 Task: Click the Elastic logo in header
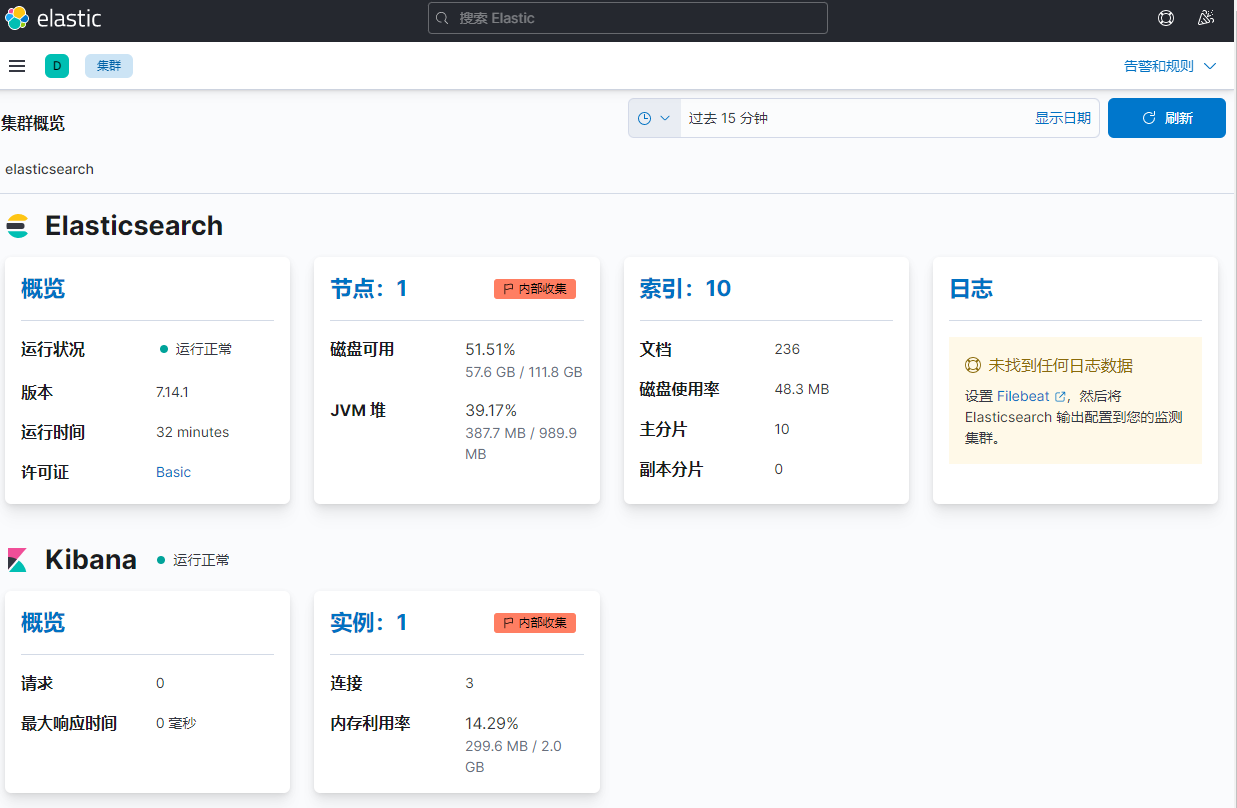tap(53, 18)
